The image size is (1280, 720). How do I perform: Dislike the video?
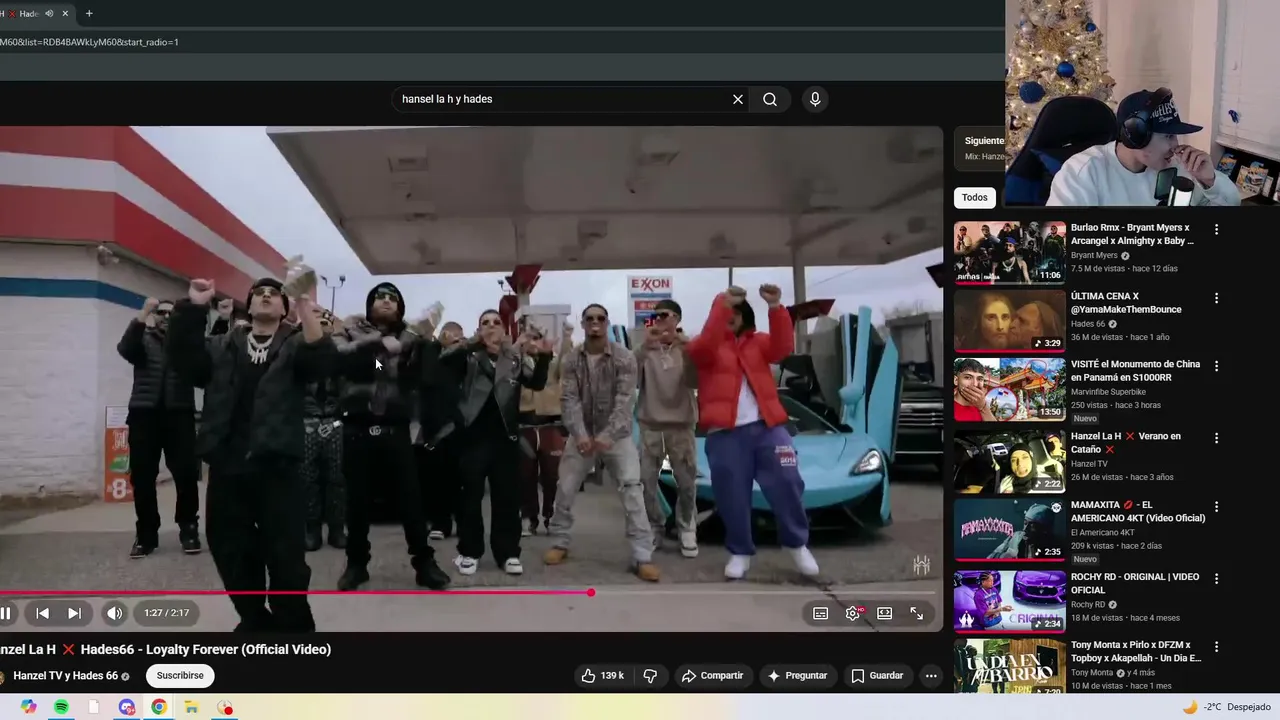point(650,676)
